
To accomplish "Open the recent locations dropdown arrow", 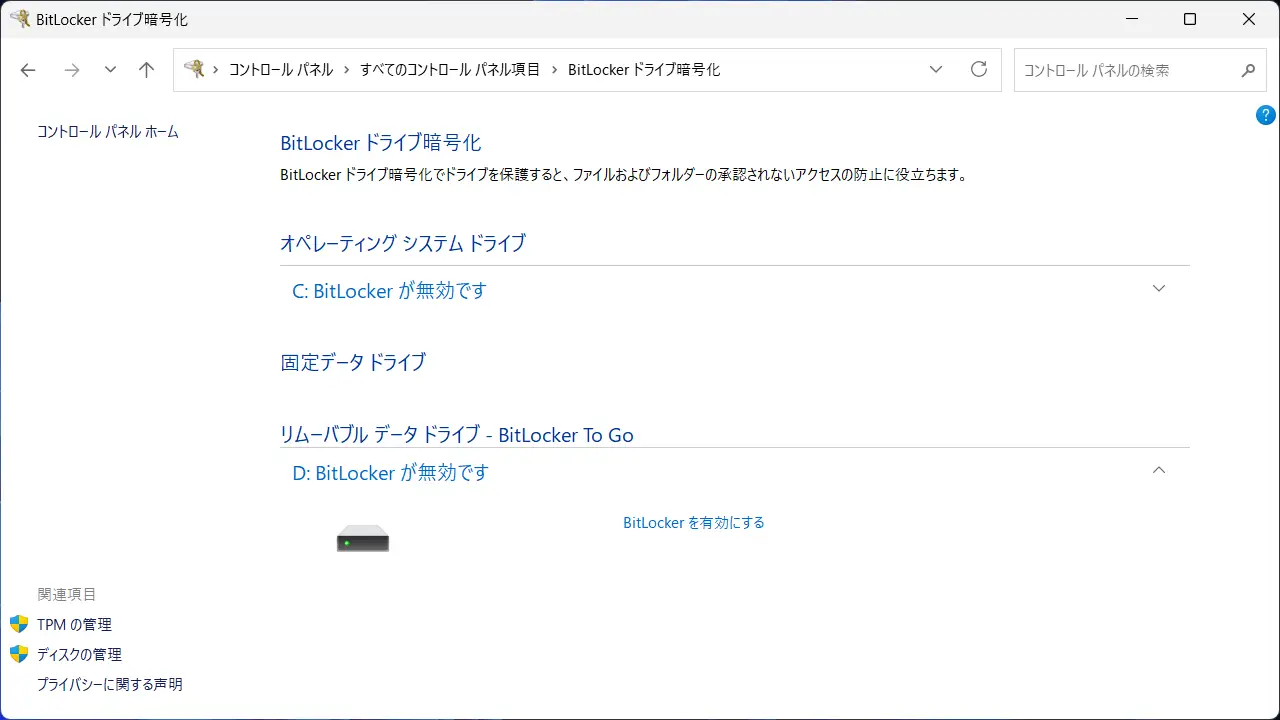I will 110,70.
